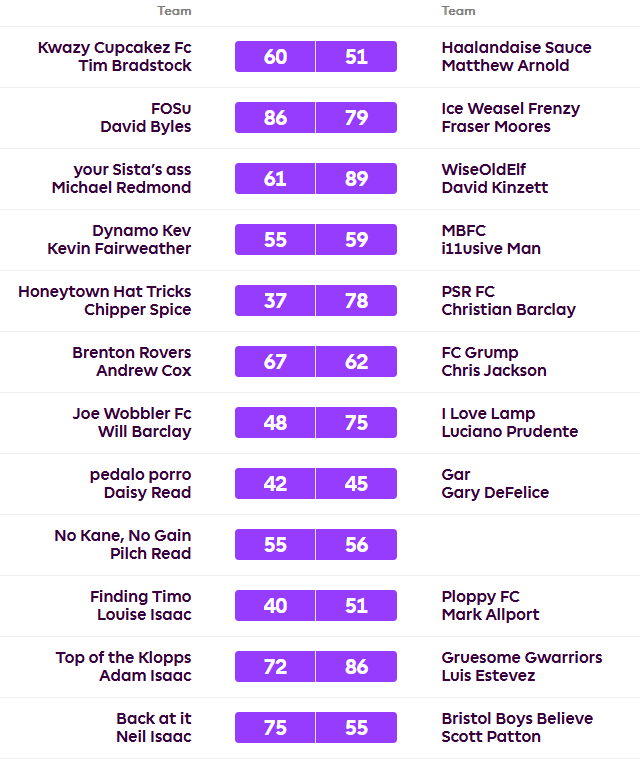Viewport: 640px width, 760px height.
Task: Open Brenton Rovers team page
Action: (x=131, y=353)
